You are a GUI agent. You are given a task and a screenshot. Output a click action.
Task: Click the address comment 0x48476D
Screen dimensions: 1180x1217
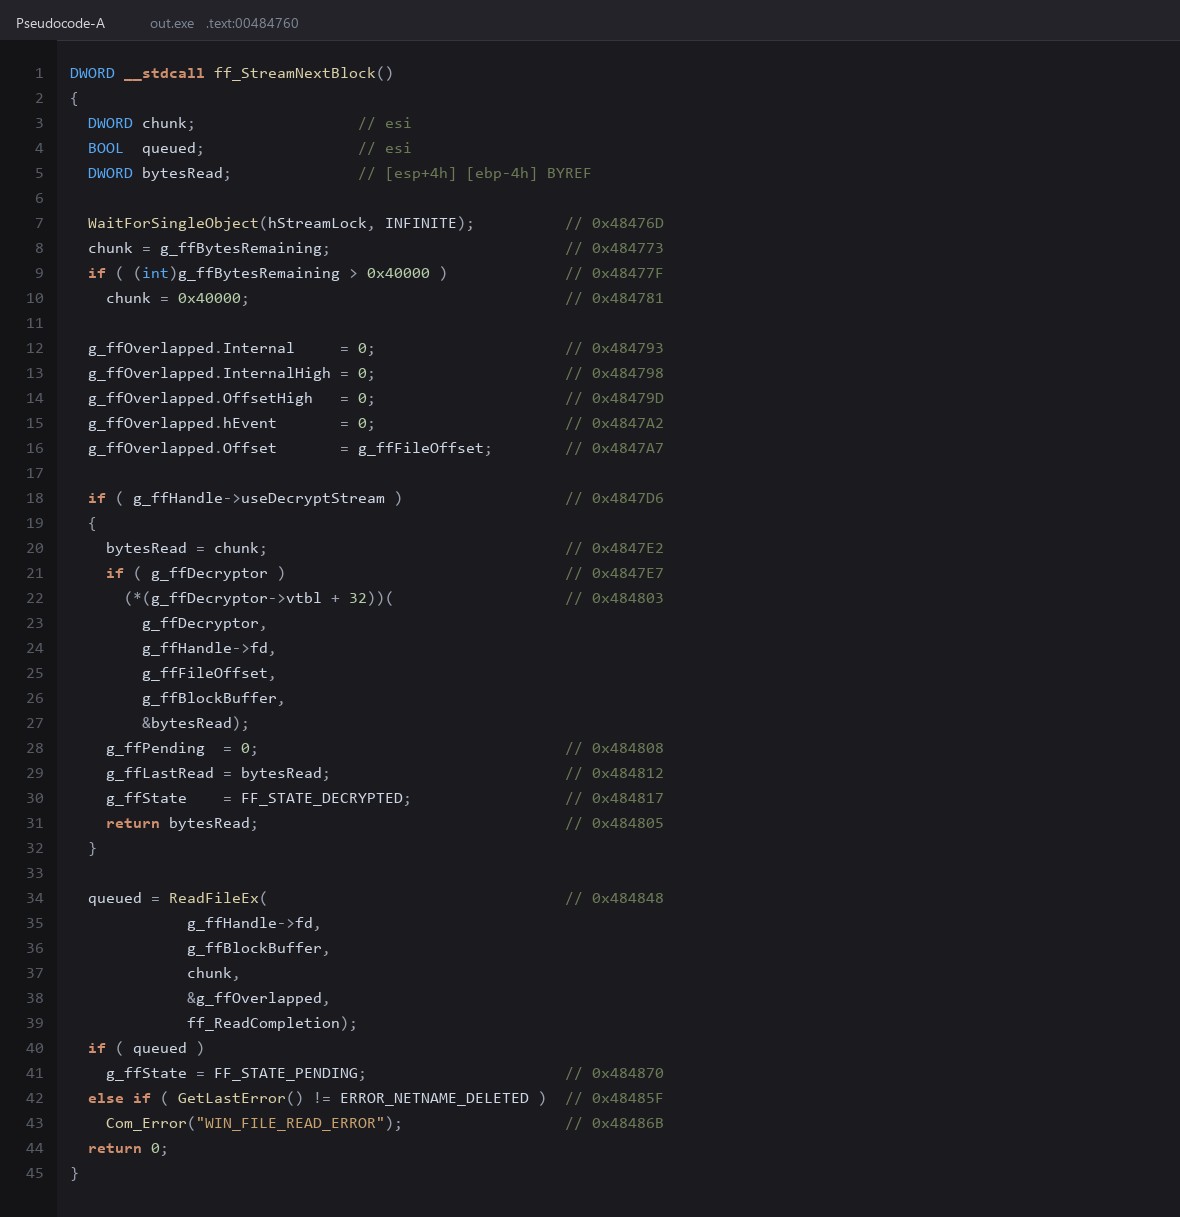pos(614,223)
